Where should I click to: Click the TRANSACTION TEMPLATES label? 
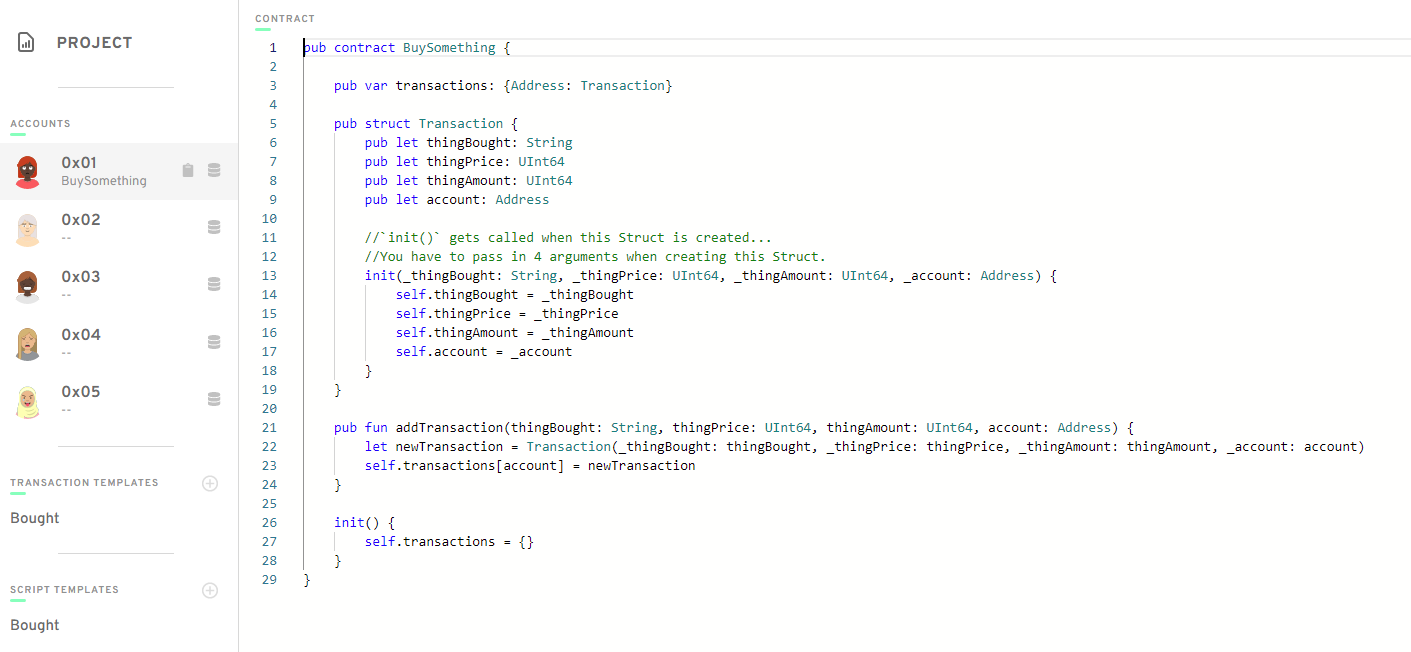(84, 483)
